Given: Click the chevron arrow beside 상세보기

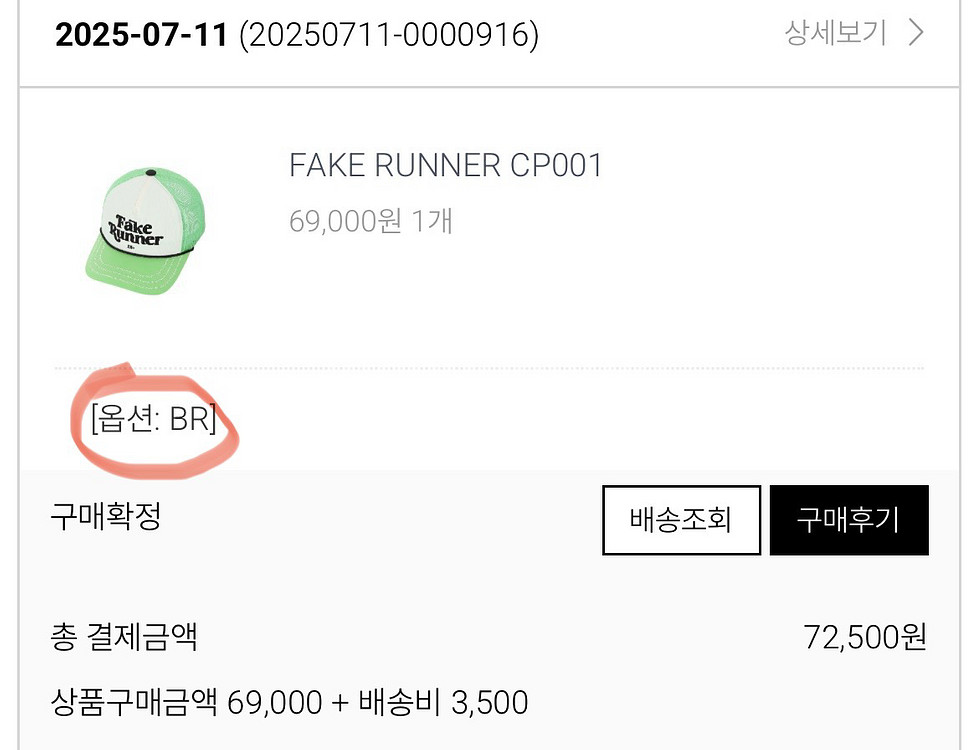Looking at the screenshot, I should [x=915, y=34].
